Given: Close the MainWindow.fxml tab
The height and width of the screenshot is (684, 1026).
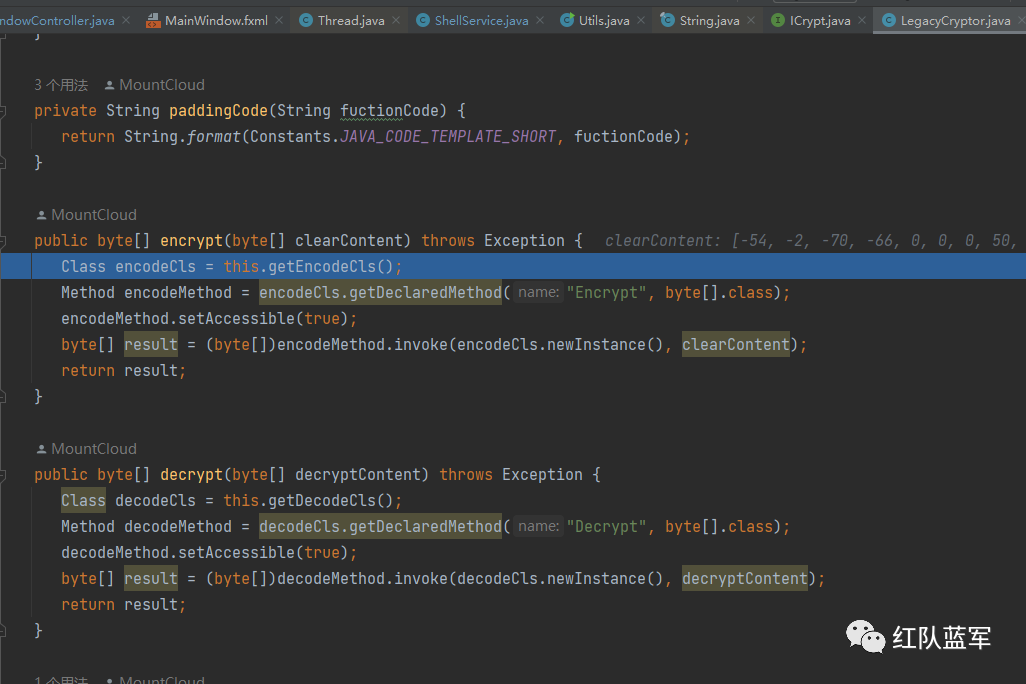Looking at the screenshot, I should (279, 20).
